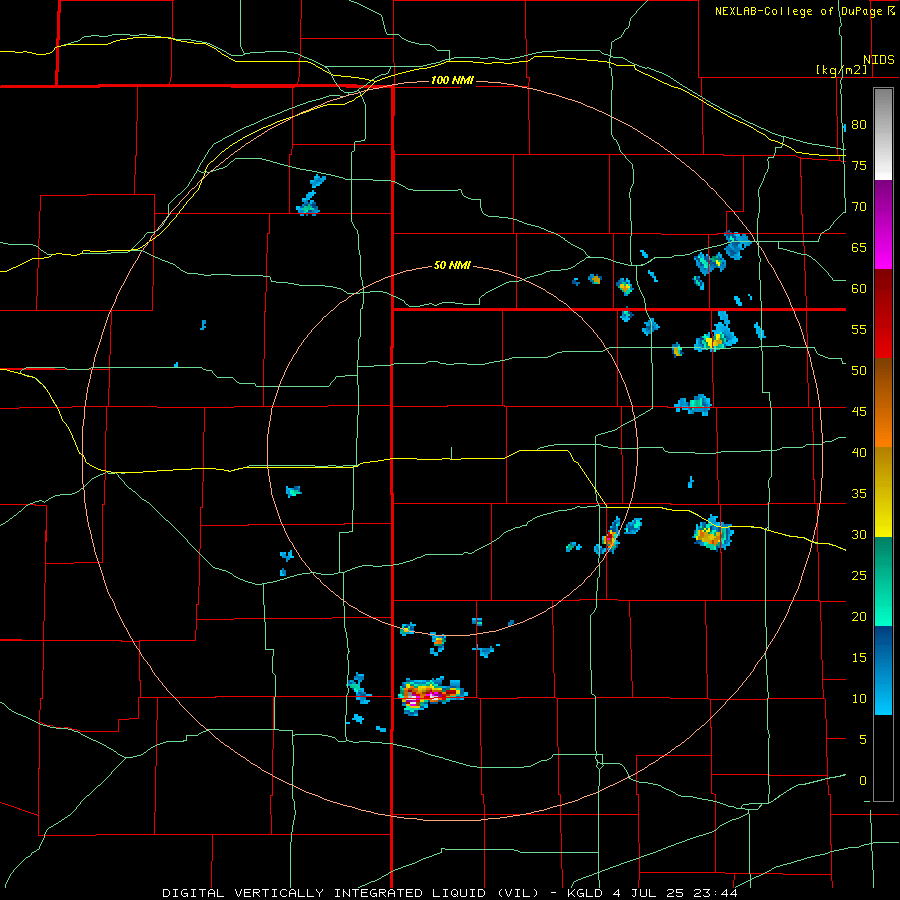Image resolution: width=900 pixels, height=900 pixels.
Task: Click the 100 NMI range ring label
Action: pyautogui.click(x=452, y=80)
